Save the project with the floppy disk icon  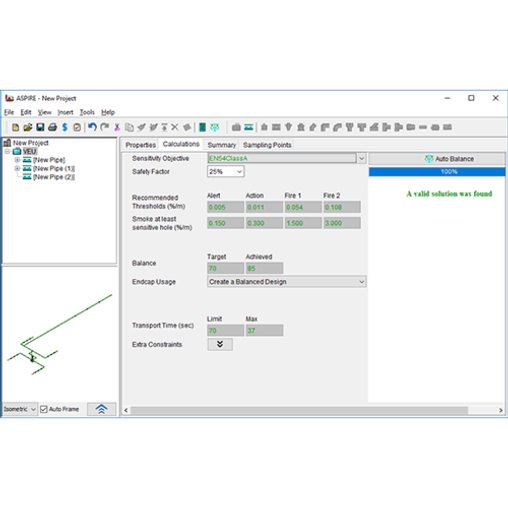(x=40, y=127)
